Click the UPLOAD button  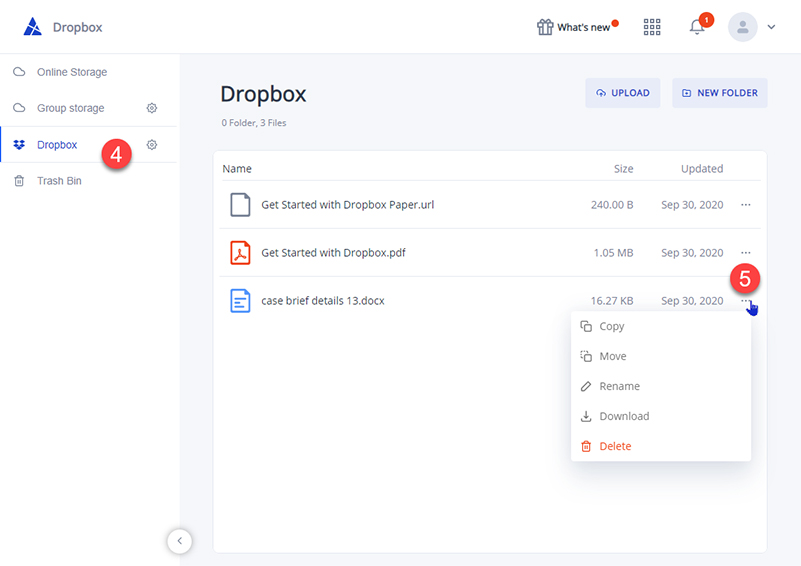pos(623,93)
